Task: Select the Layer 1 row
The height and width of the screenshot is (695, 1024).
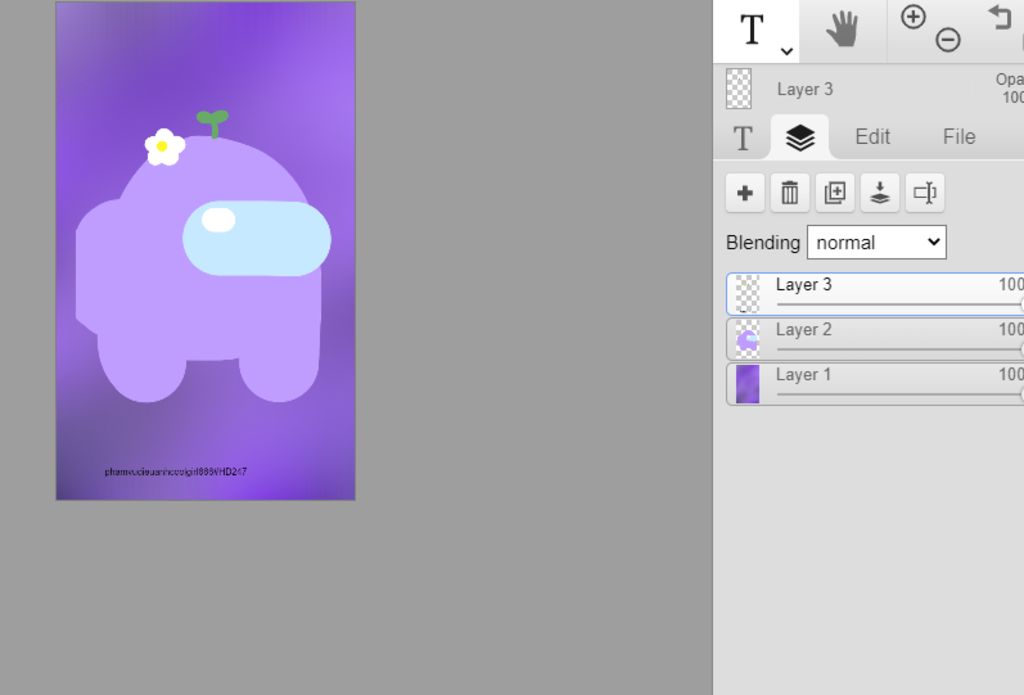Action: coord(875,384)
